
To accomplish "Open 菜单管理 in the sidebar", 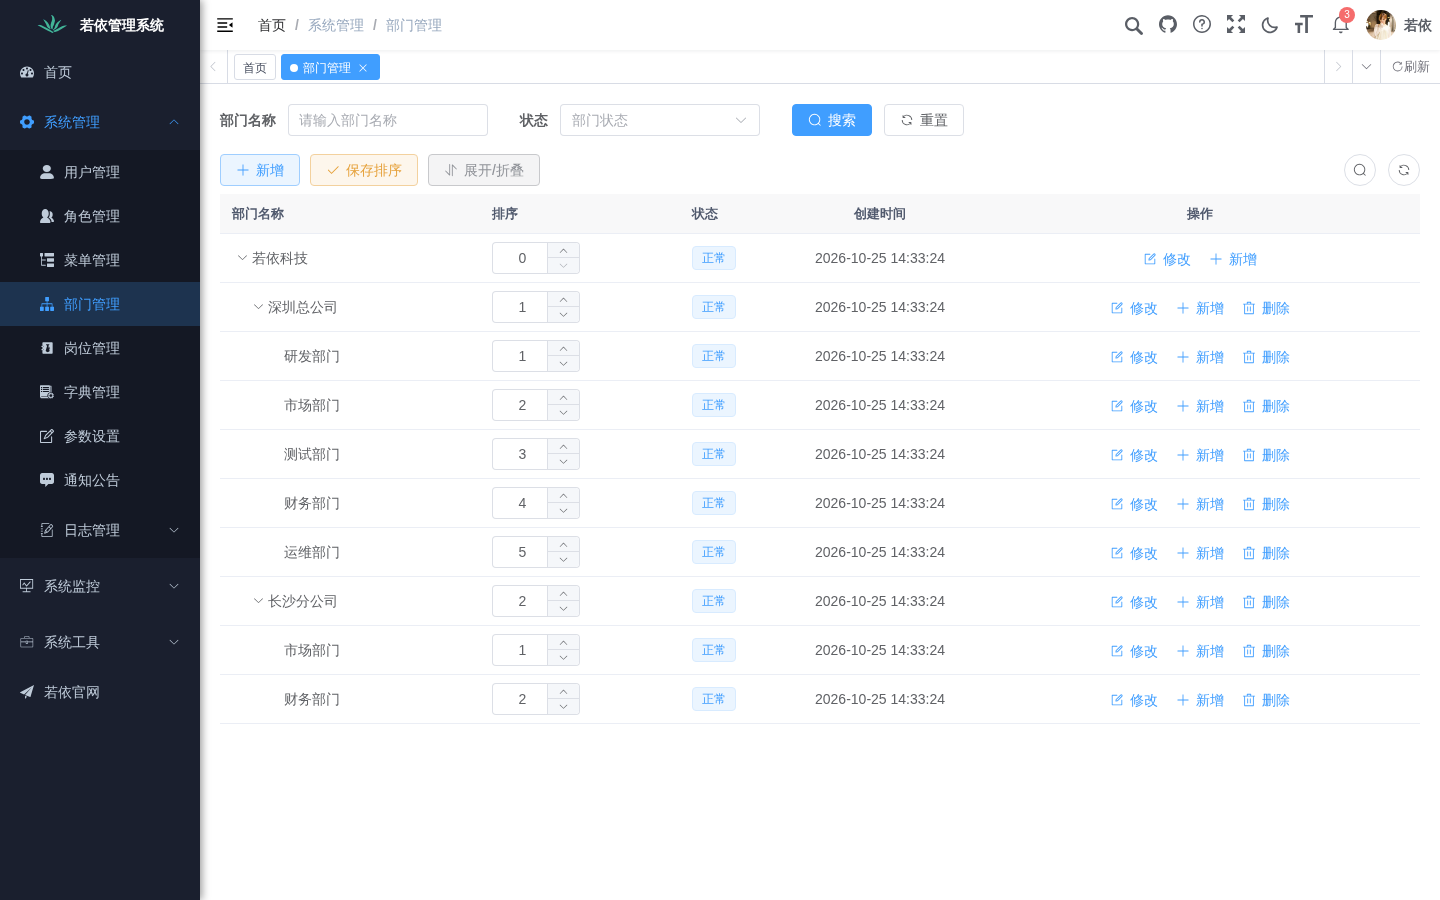I will click(x=100, y=260).
